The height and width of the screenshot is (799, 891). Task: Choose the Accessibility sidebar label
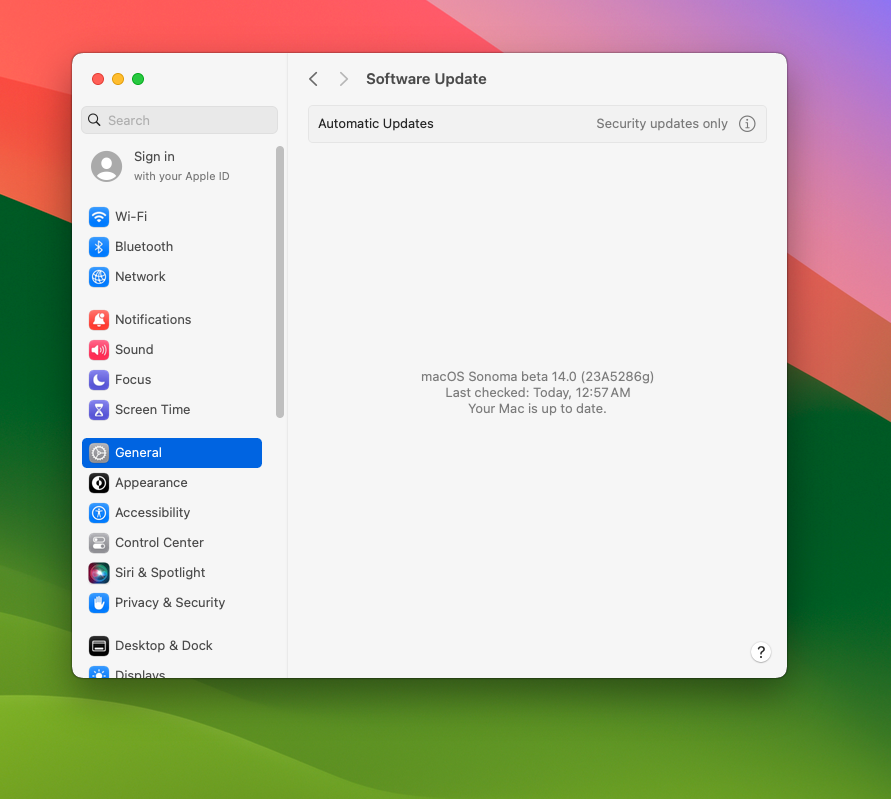click(x=153, y=513)
